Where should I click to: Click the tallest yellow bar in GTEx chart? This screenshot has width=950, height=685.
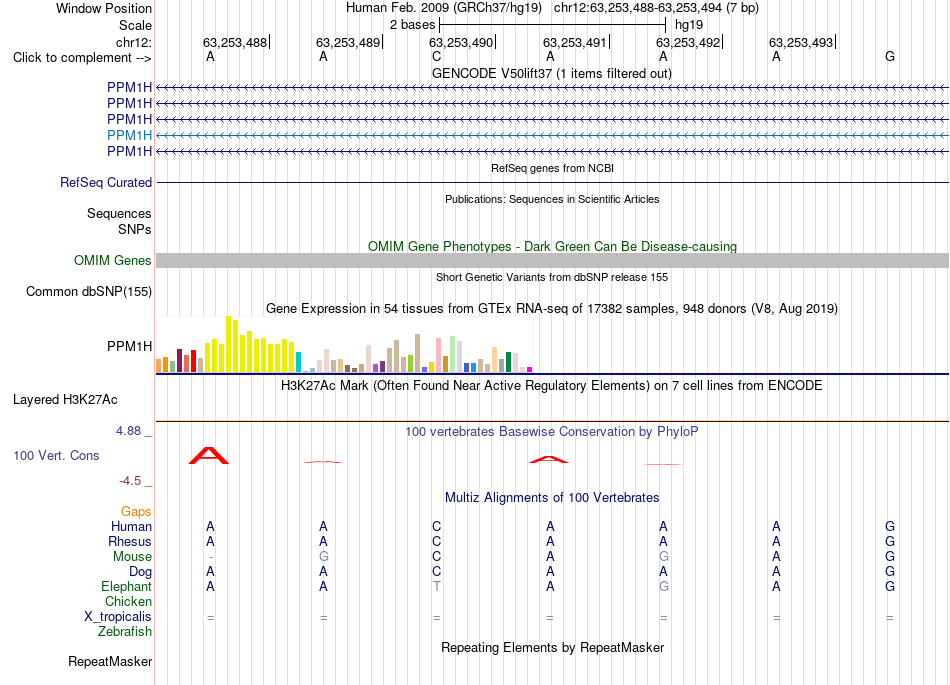(229, 344)
